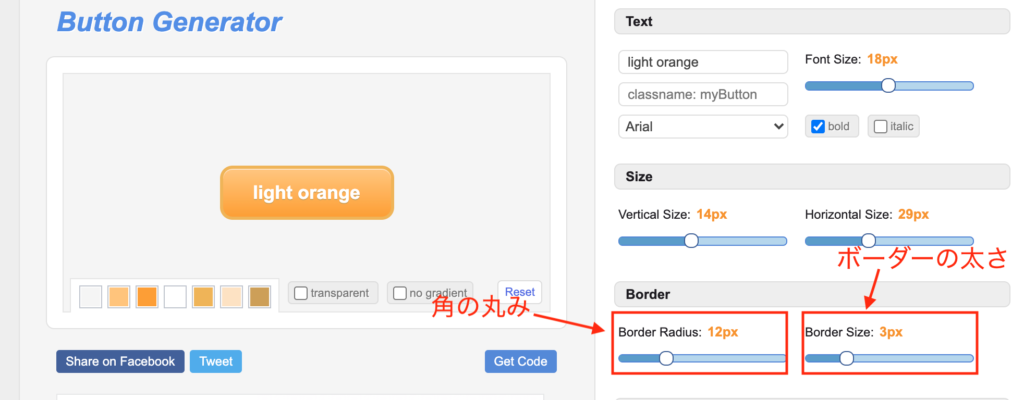Click the Border Size slider handle
1024x400 pixels.
[846, 358]
